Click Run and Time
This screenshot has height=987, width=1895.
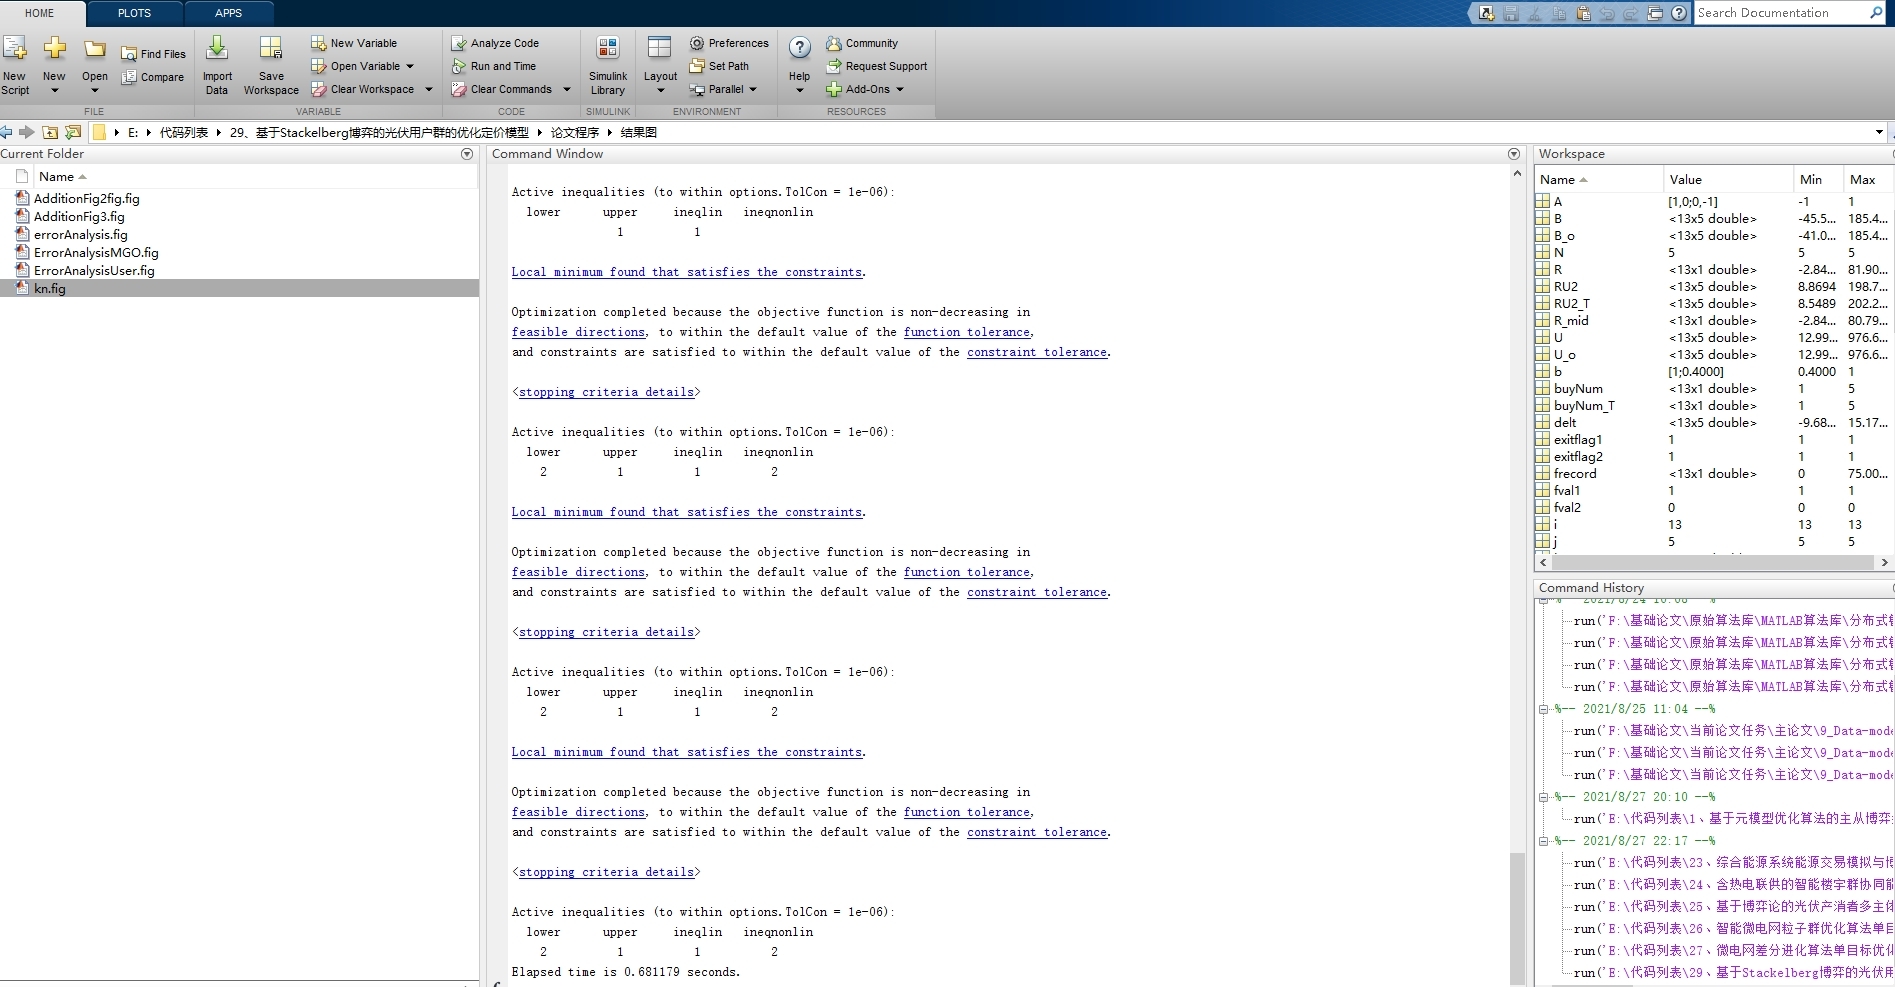pos(494,66)
